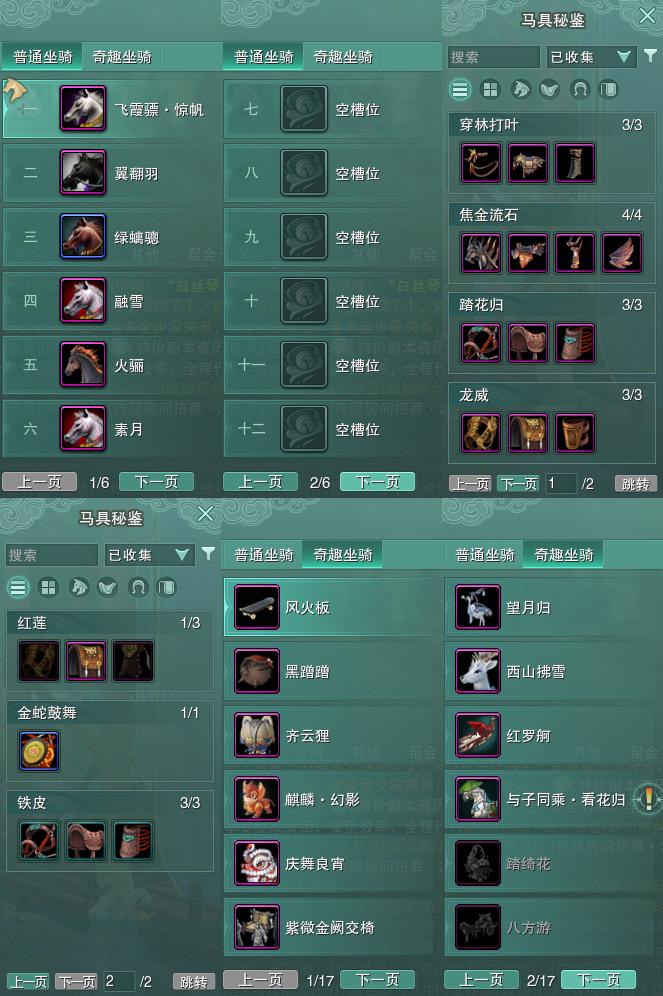The height and width of the screenshot is (996, 663).
Task: Select the 飞霞骠·惊帆 horse icon
Action: pyautogui.click(x=83, y=109)
